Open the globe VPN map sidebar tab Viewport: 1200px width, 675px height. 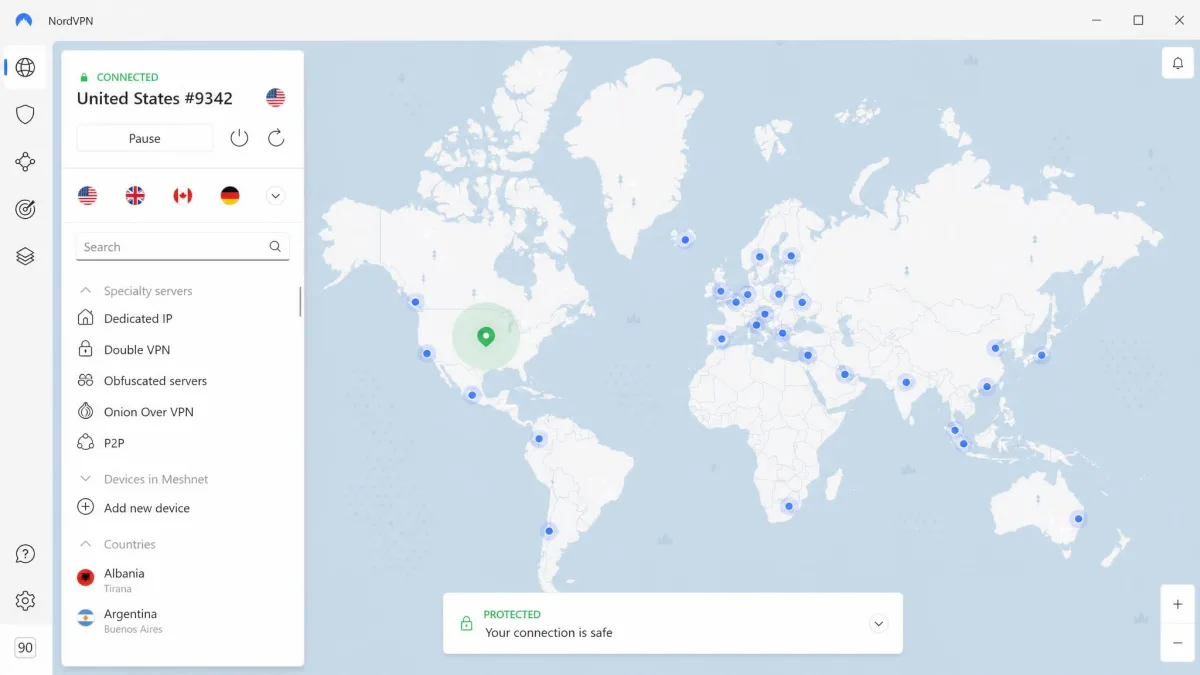26,67
